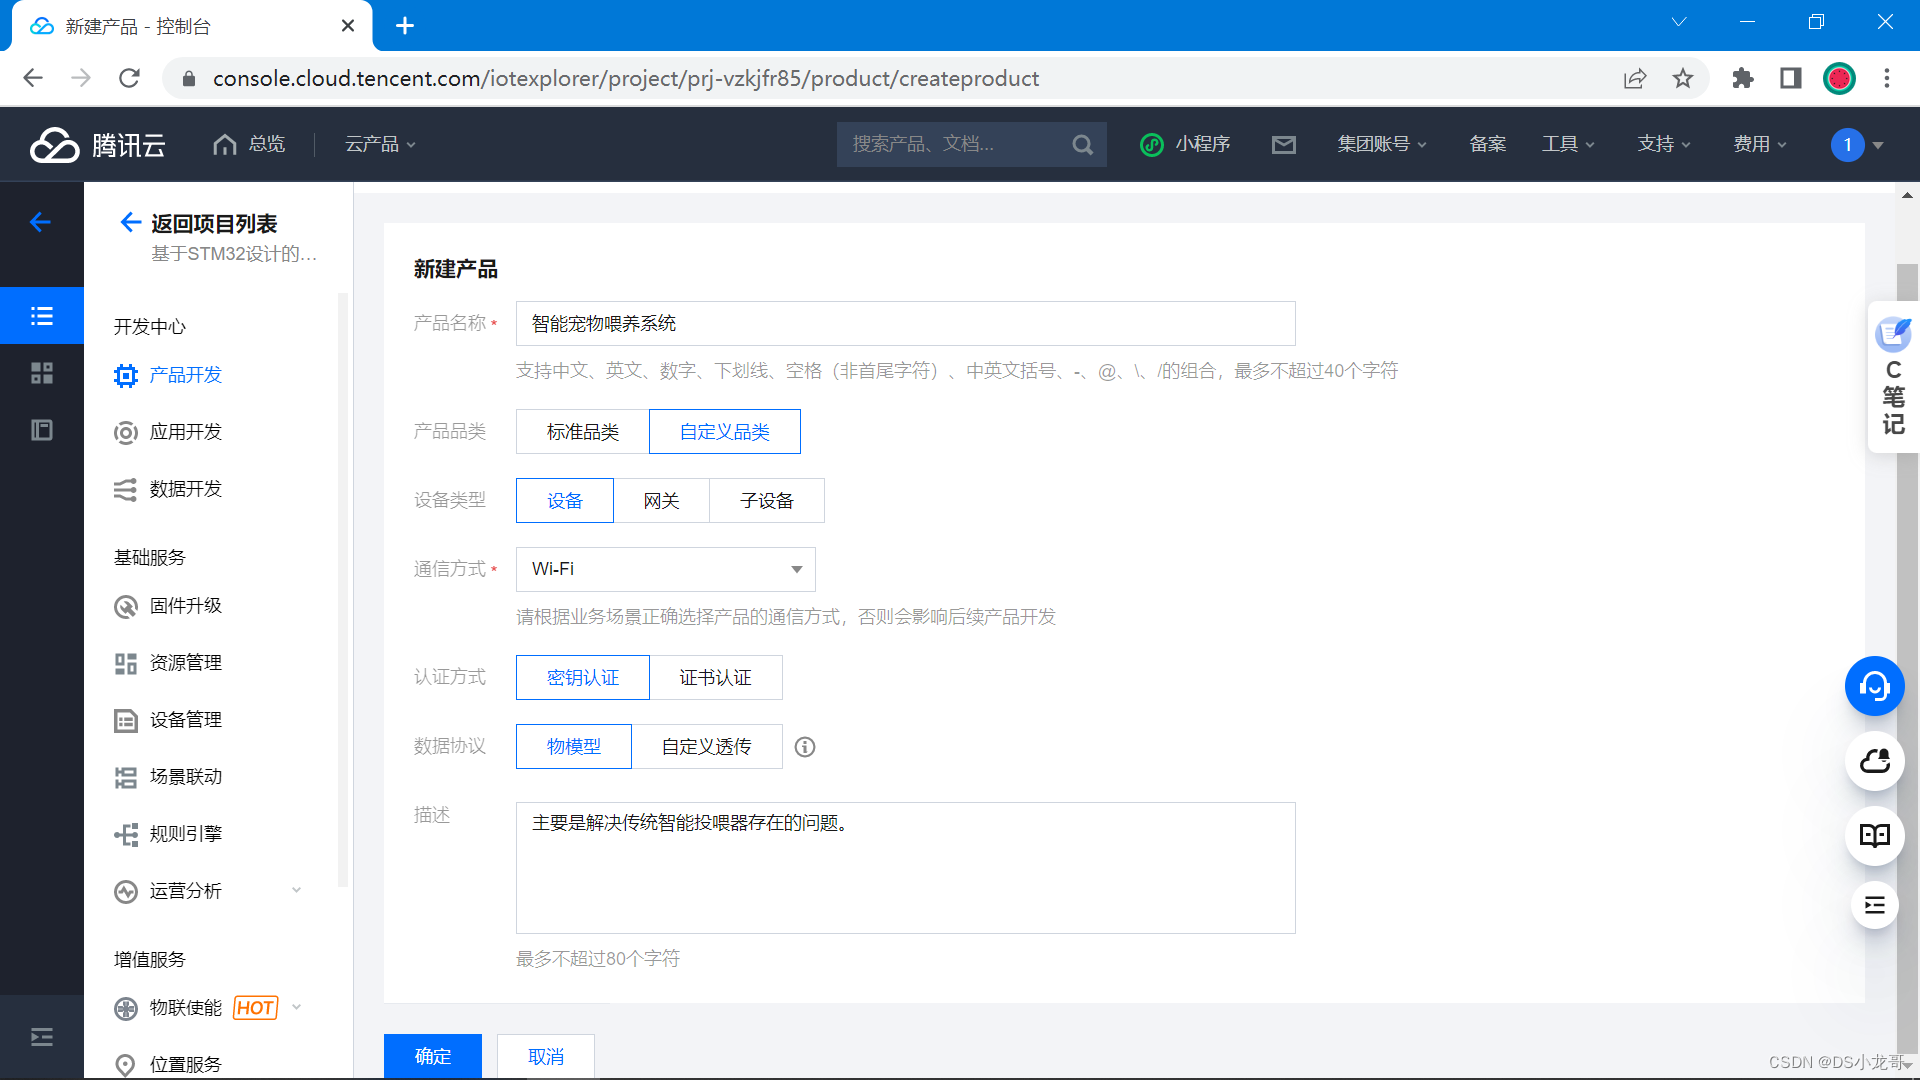Open the Chrome profile avatar
Screen dimensions: 1920x1080
pyautogui.click(x=1839, y=78)
